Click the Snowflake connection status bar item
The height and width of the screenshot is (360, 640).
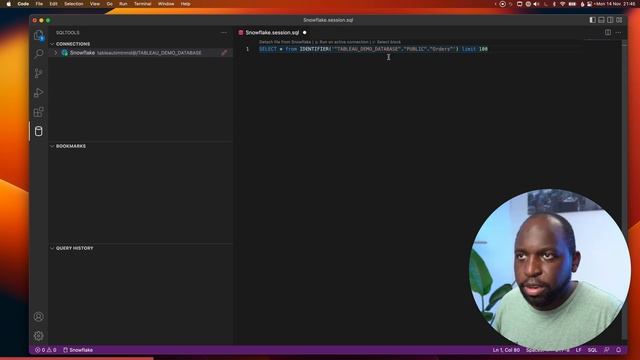pos(78,350)
